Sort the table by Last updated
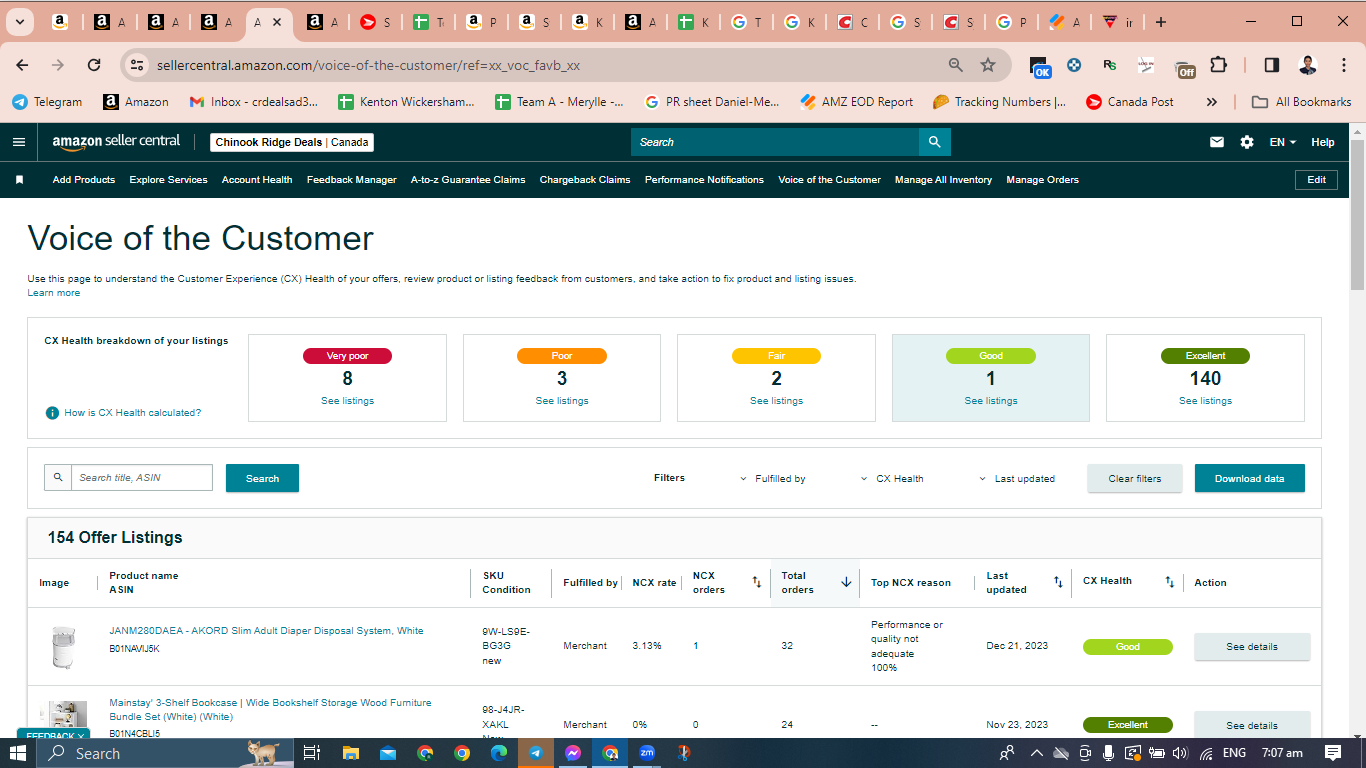The height and width of the screenshot is (768, 1366). pos(1058,582)
